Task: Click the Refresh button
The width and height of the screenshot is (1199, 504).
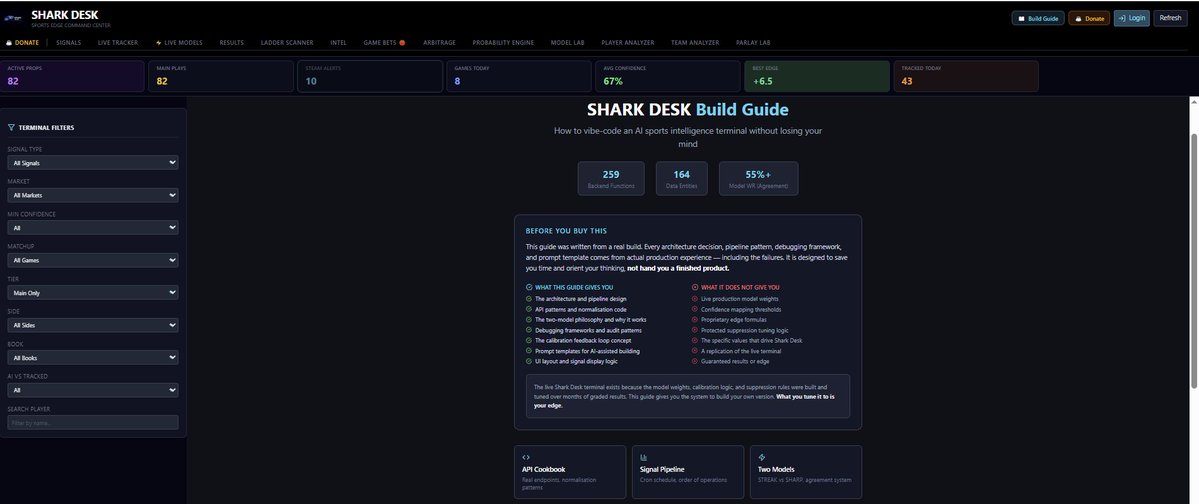Action: coord(1170,18)
